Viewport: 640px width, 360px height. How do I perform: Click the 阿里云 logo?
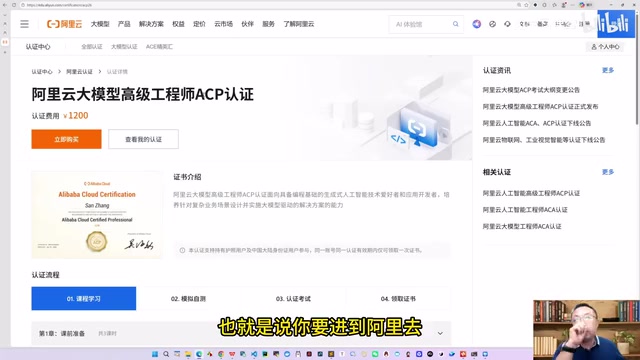point(64,24)
